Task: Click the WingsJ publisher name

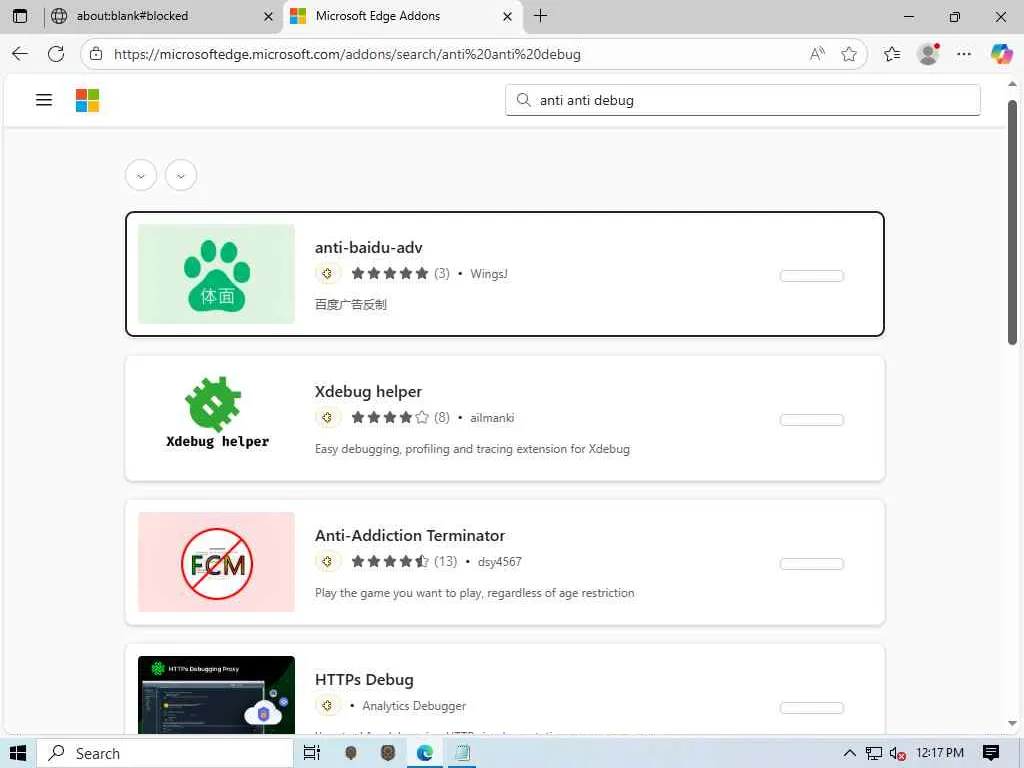Action: (x=488, y=274)
